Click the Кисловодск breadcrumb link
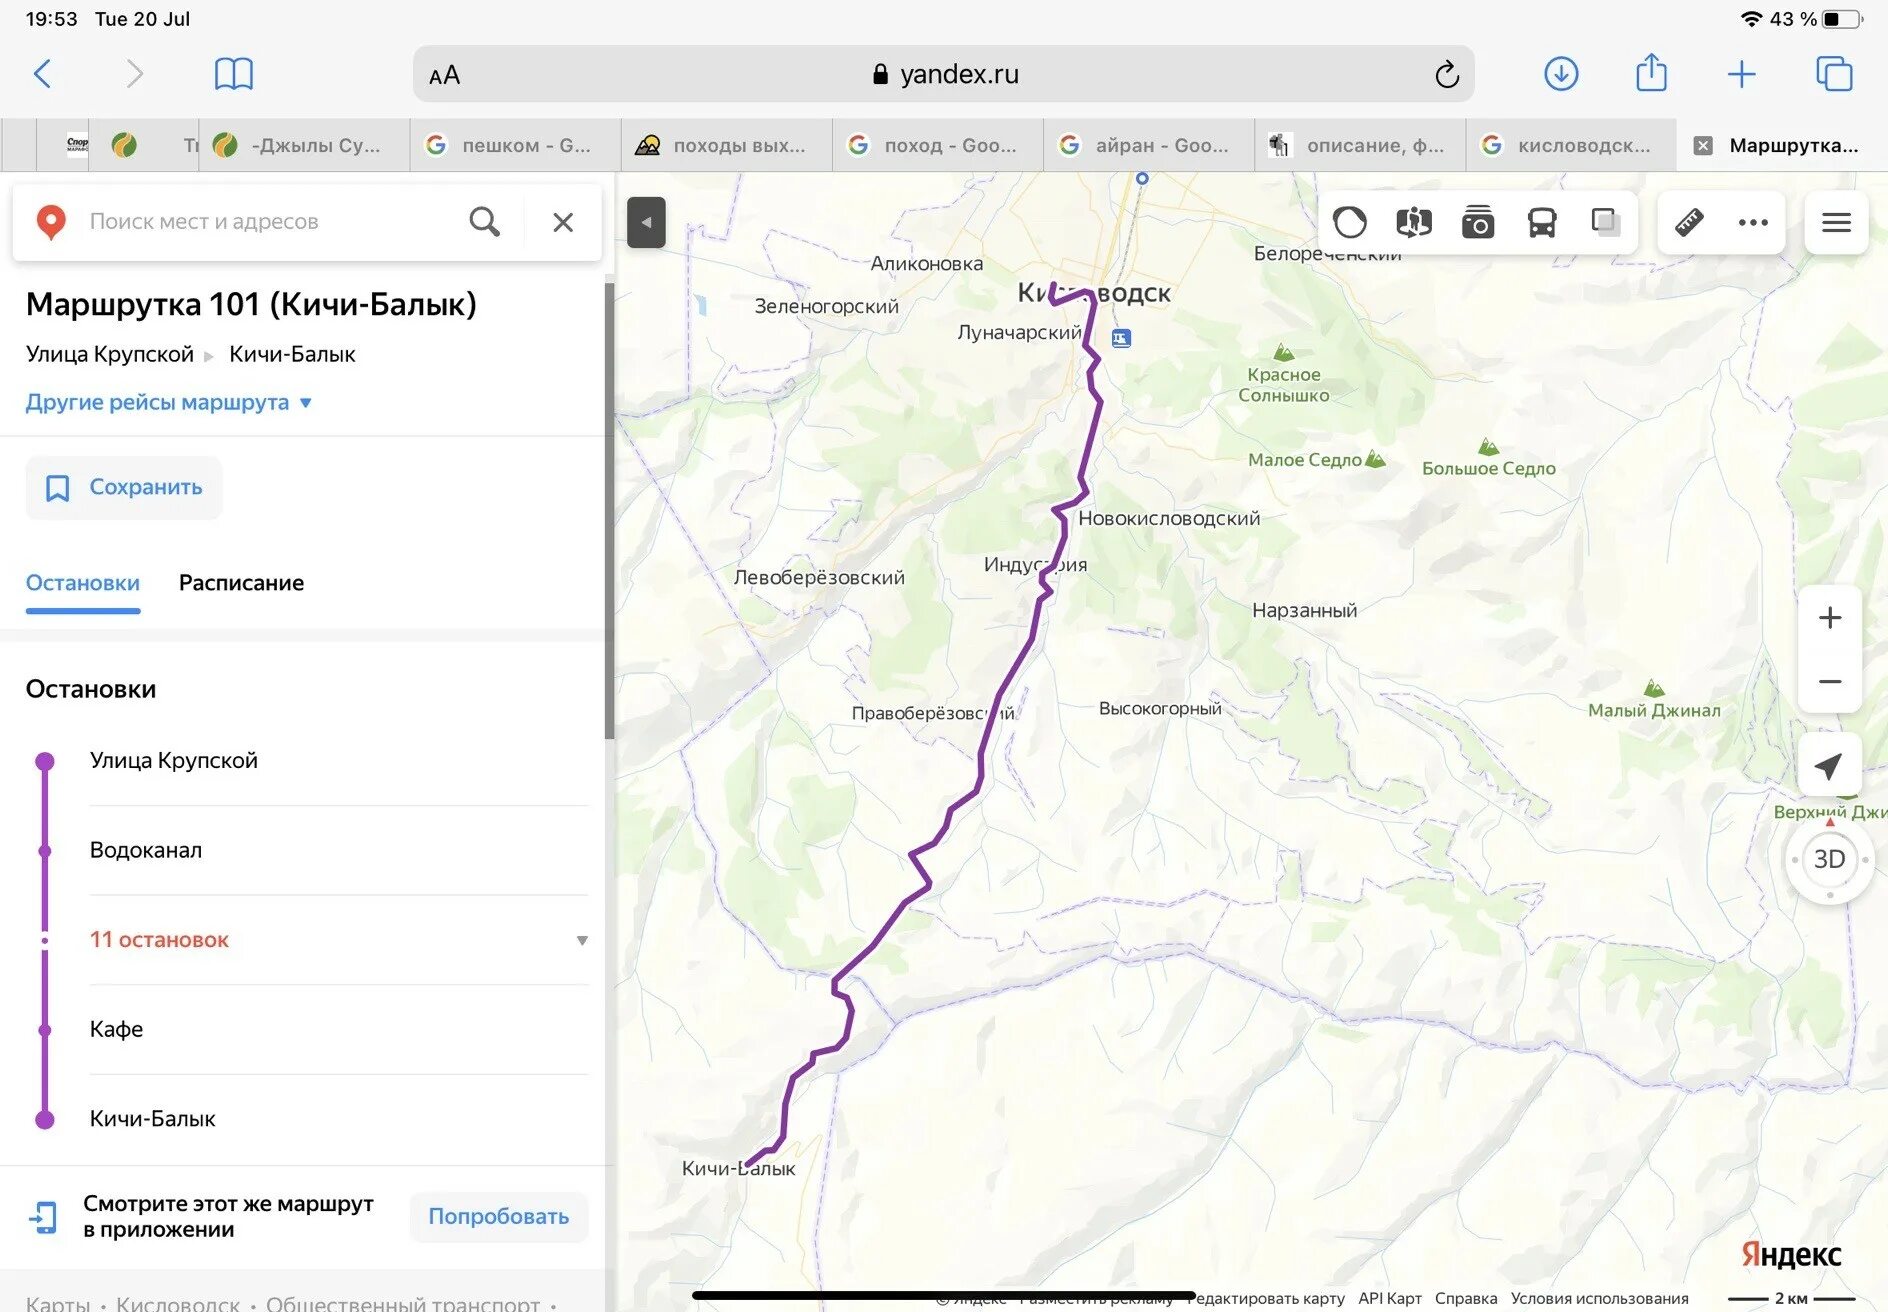This screenshot has height=1312, width=1888. [x=178, y=1304]
